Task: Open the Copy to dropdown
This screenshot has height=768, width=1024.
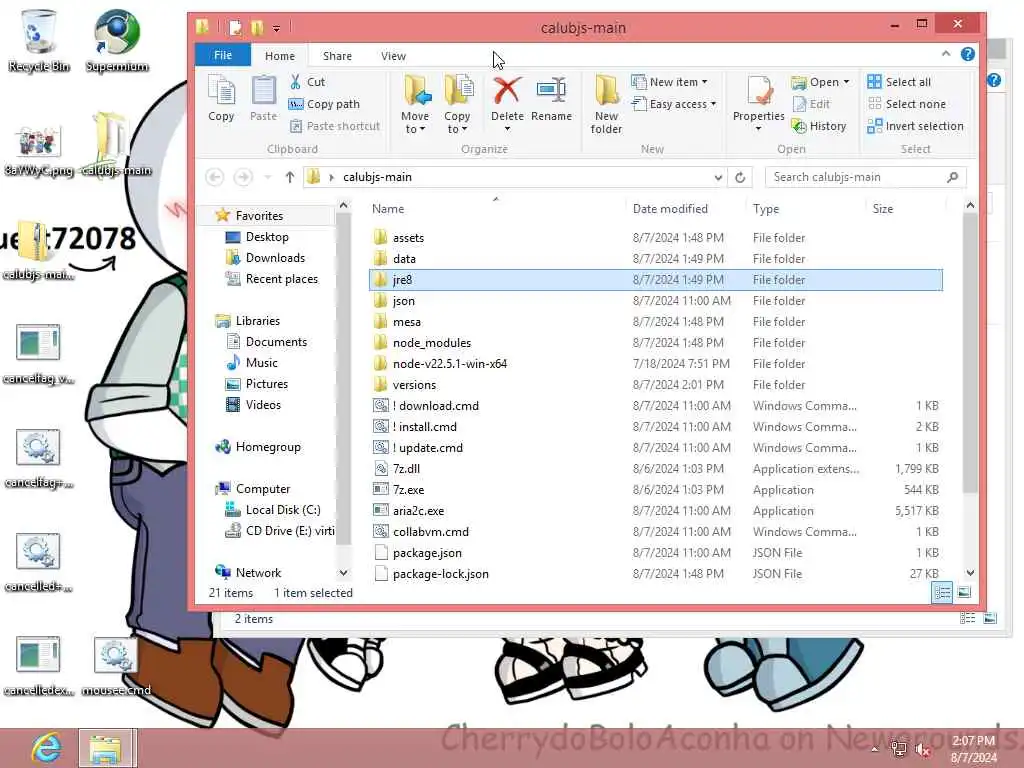Action: click(457, 122)
